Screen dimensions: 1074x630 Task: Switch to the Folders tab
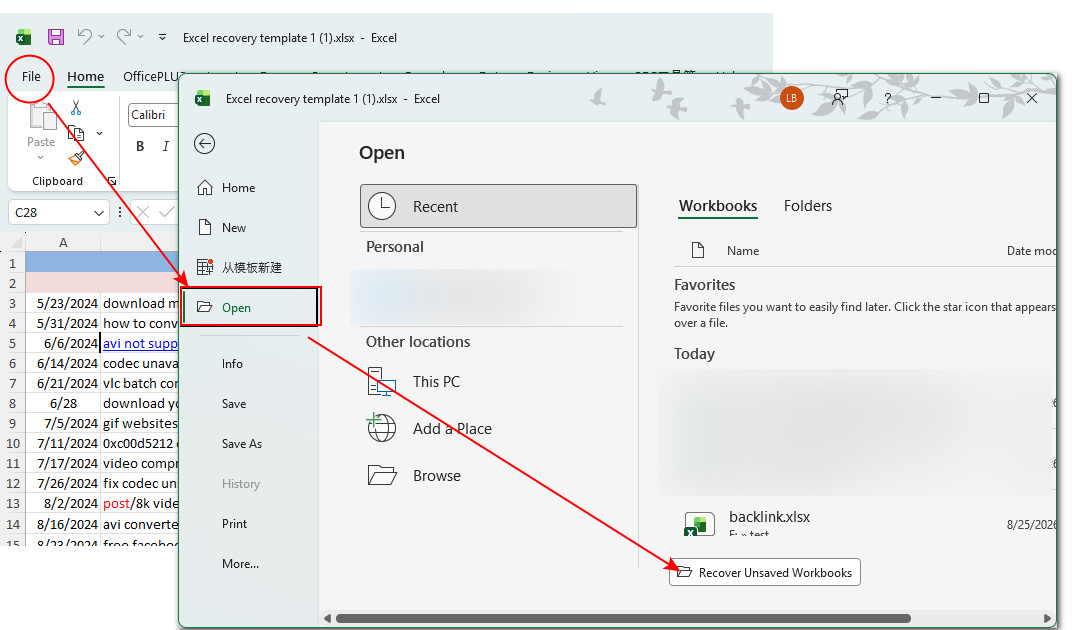pos(808,206)
